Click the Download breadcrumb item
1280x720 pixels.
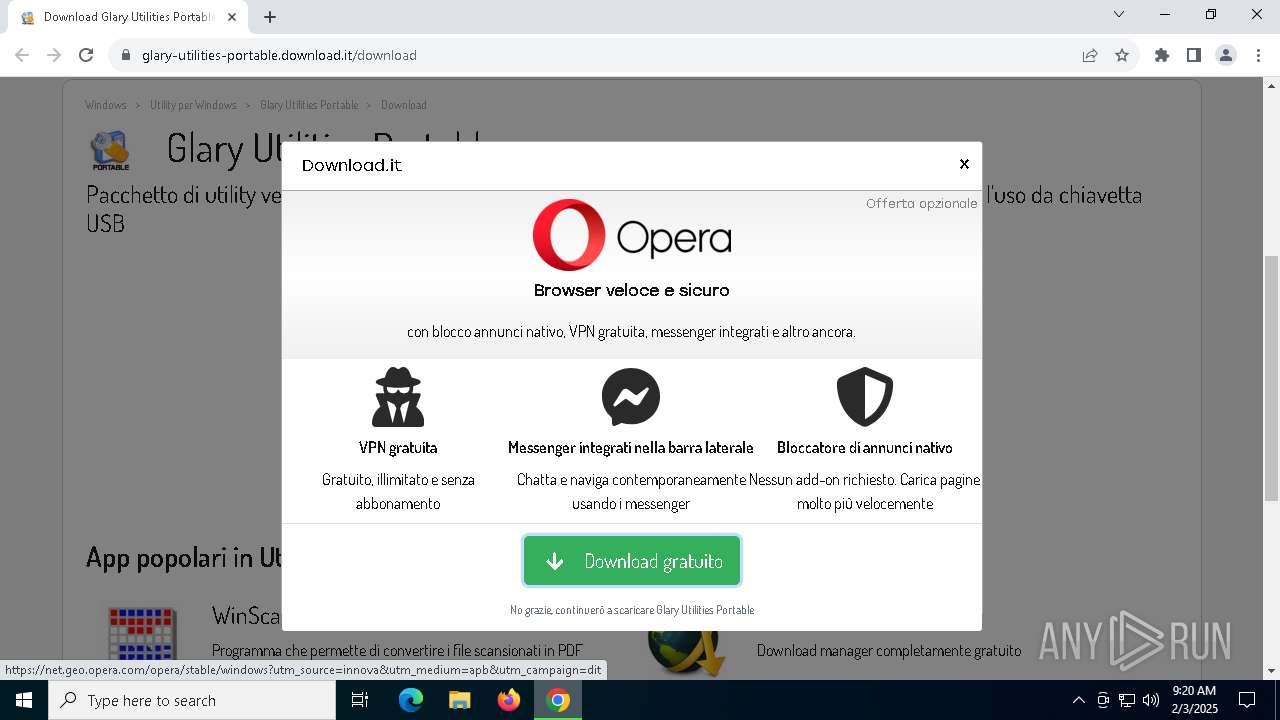click(x=404, y=105)
